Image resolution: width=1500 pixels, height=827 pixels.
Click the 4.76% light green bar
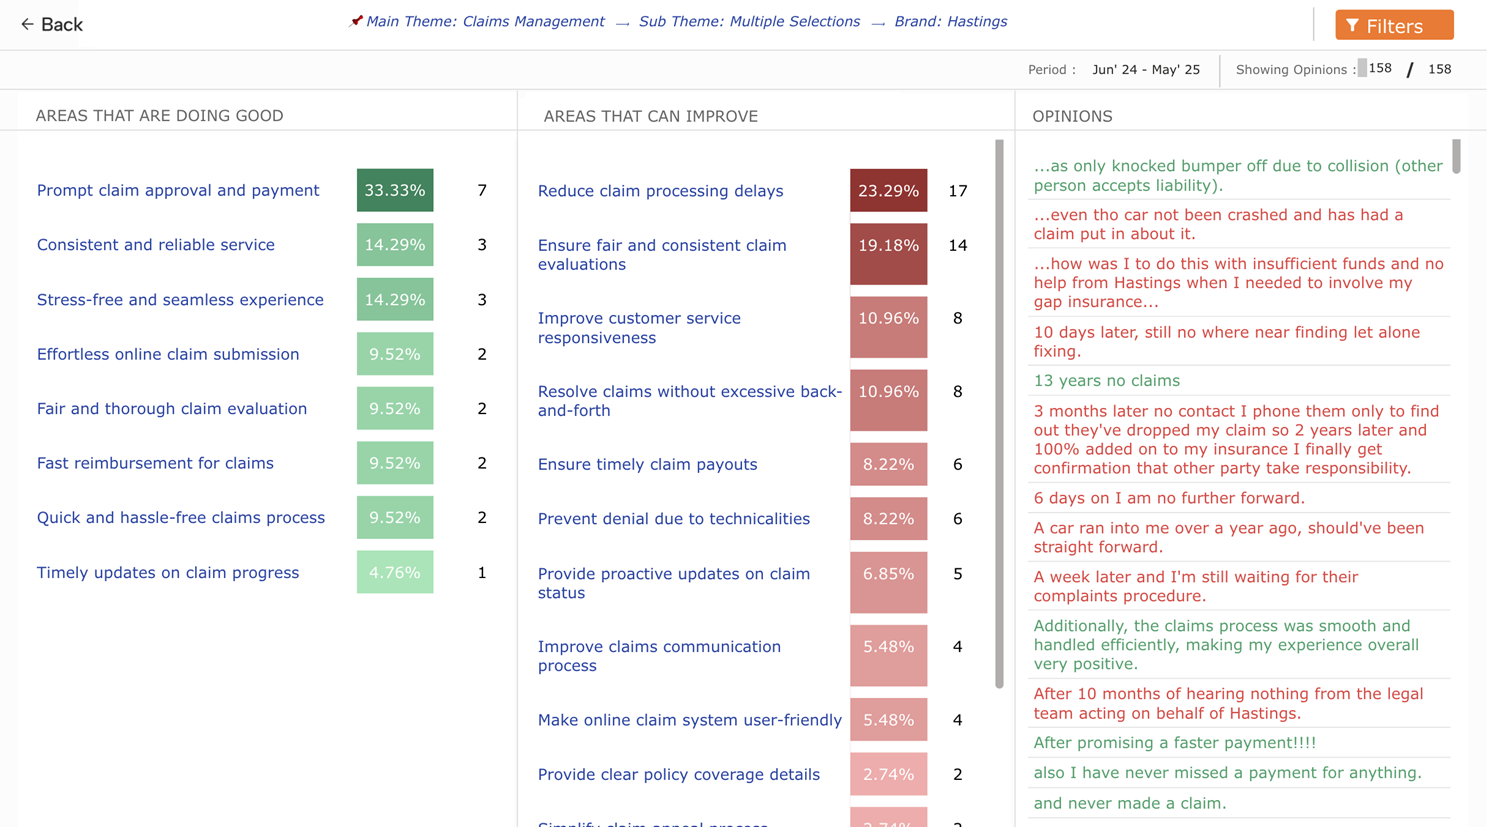pyautogui.click(x=395, y=573)
